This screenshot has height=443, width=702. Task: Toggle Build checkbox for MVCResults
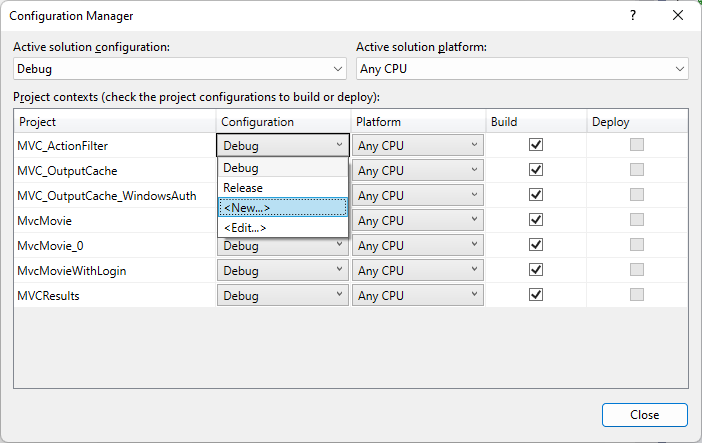[x=536, y=295]
